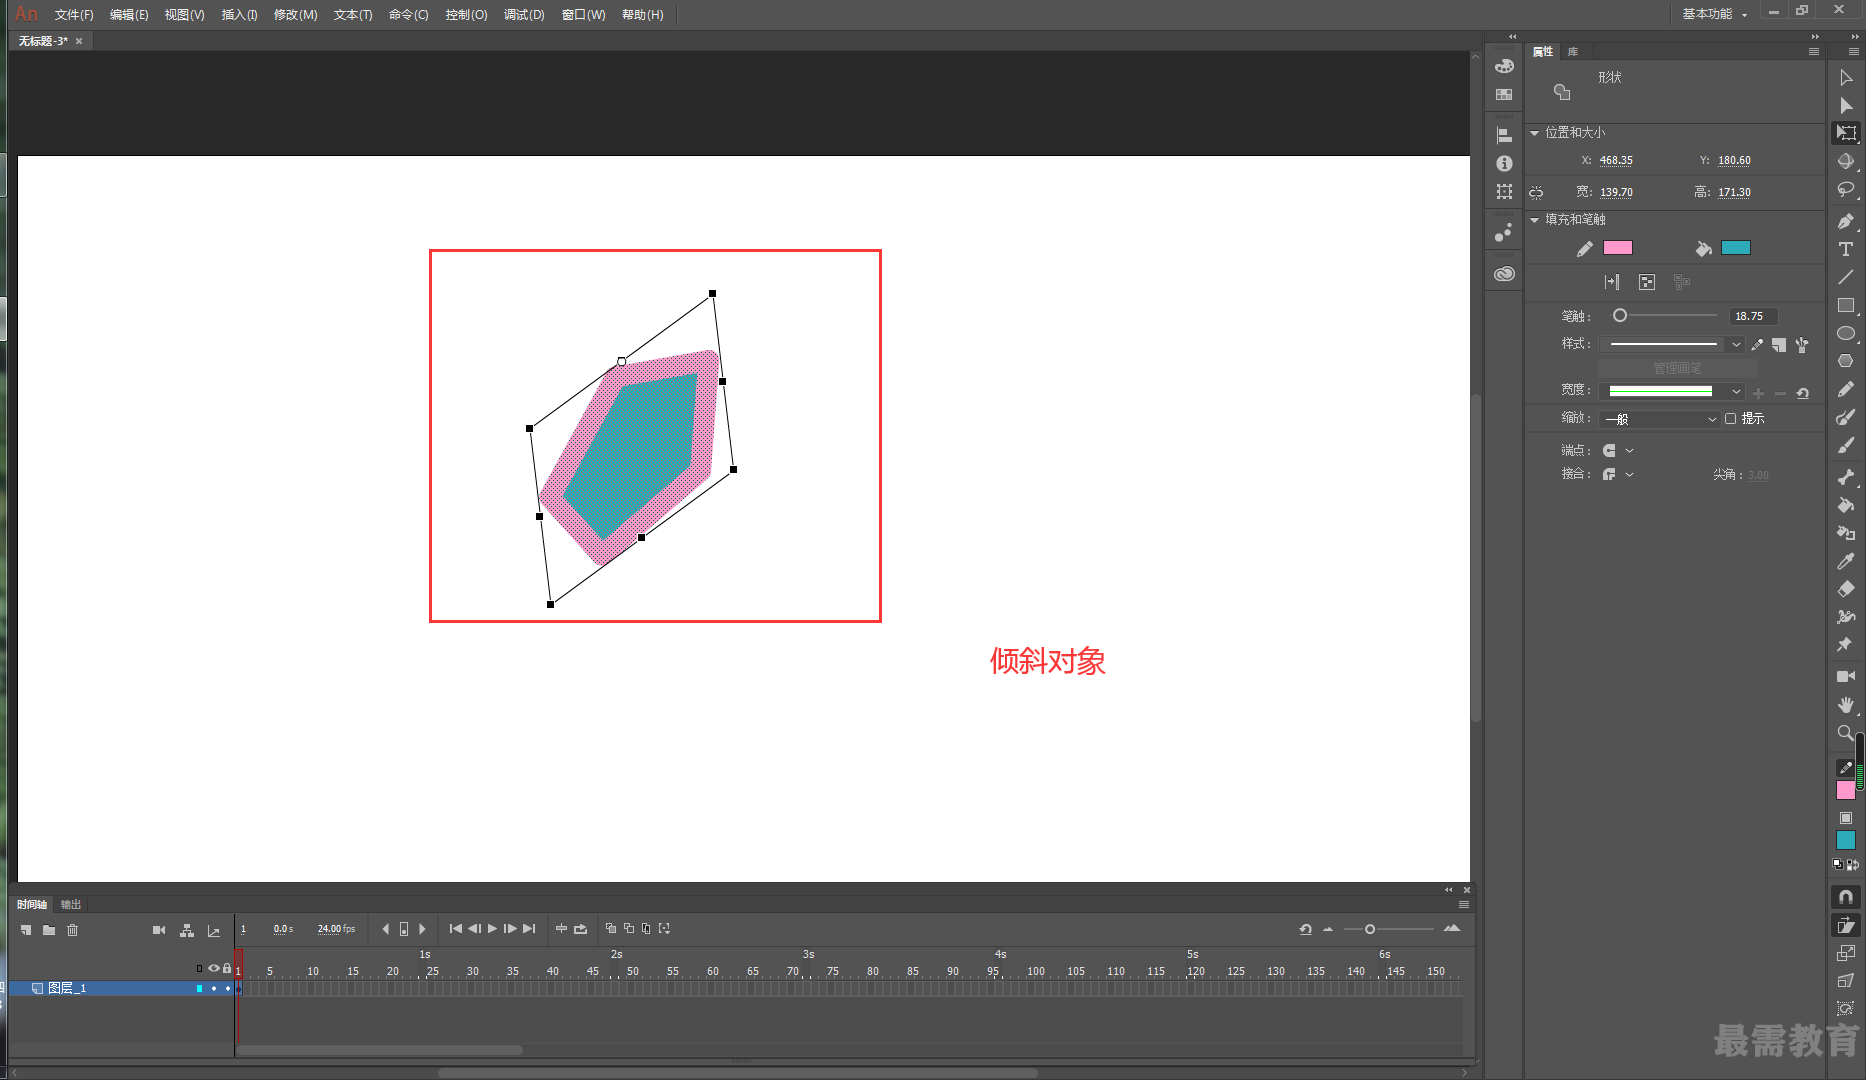The height and width of the screenshot is (1080, 1866).
Task: Collapse the 位置和大小 section
Action: 1534,133
